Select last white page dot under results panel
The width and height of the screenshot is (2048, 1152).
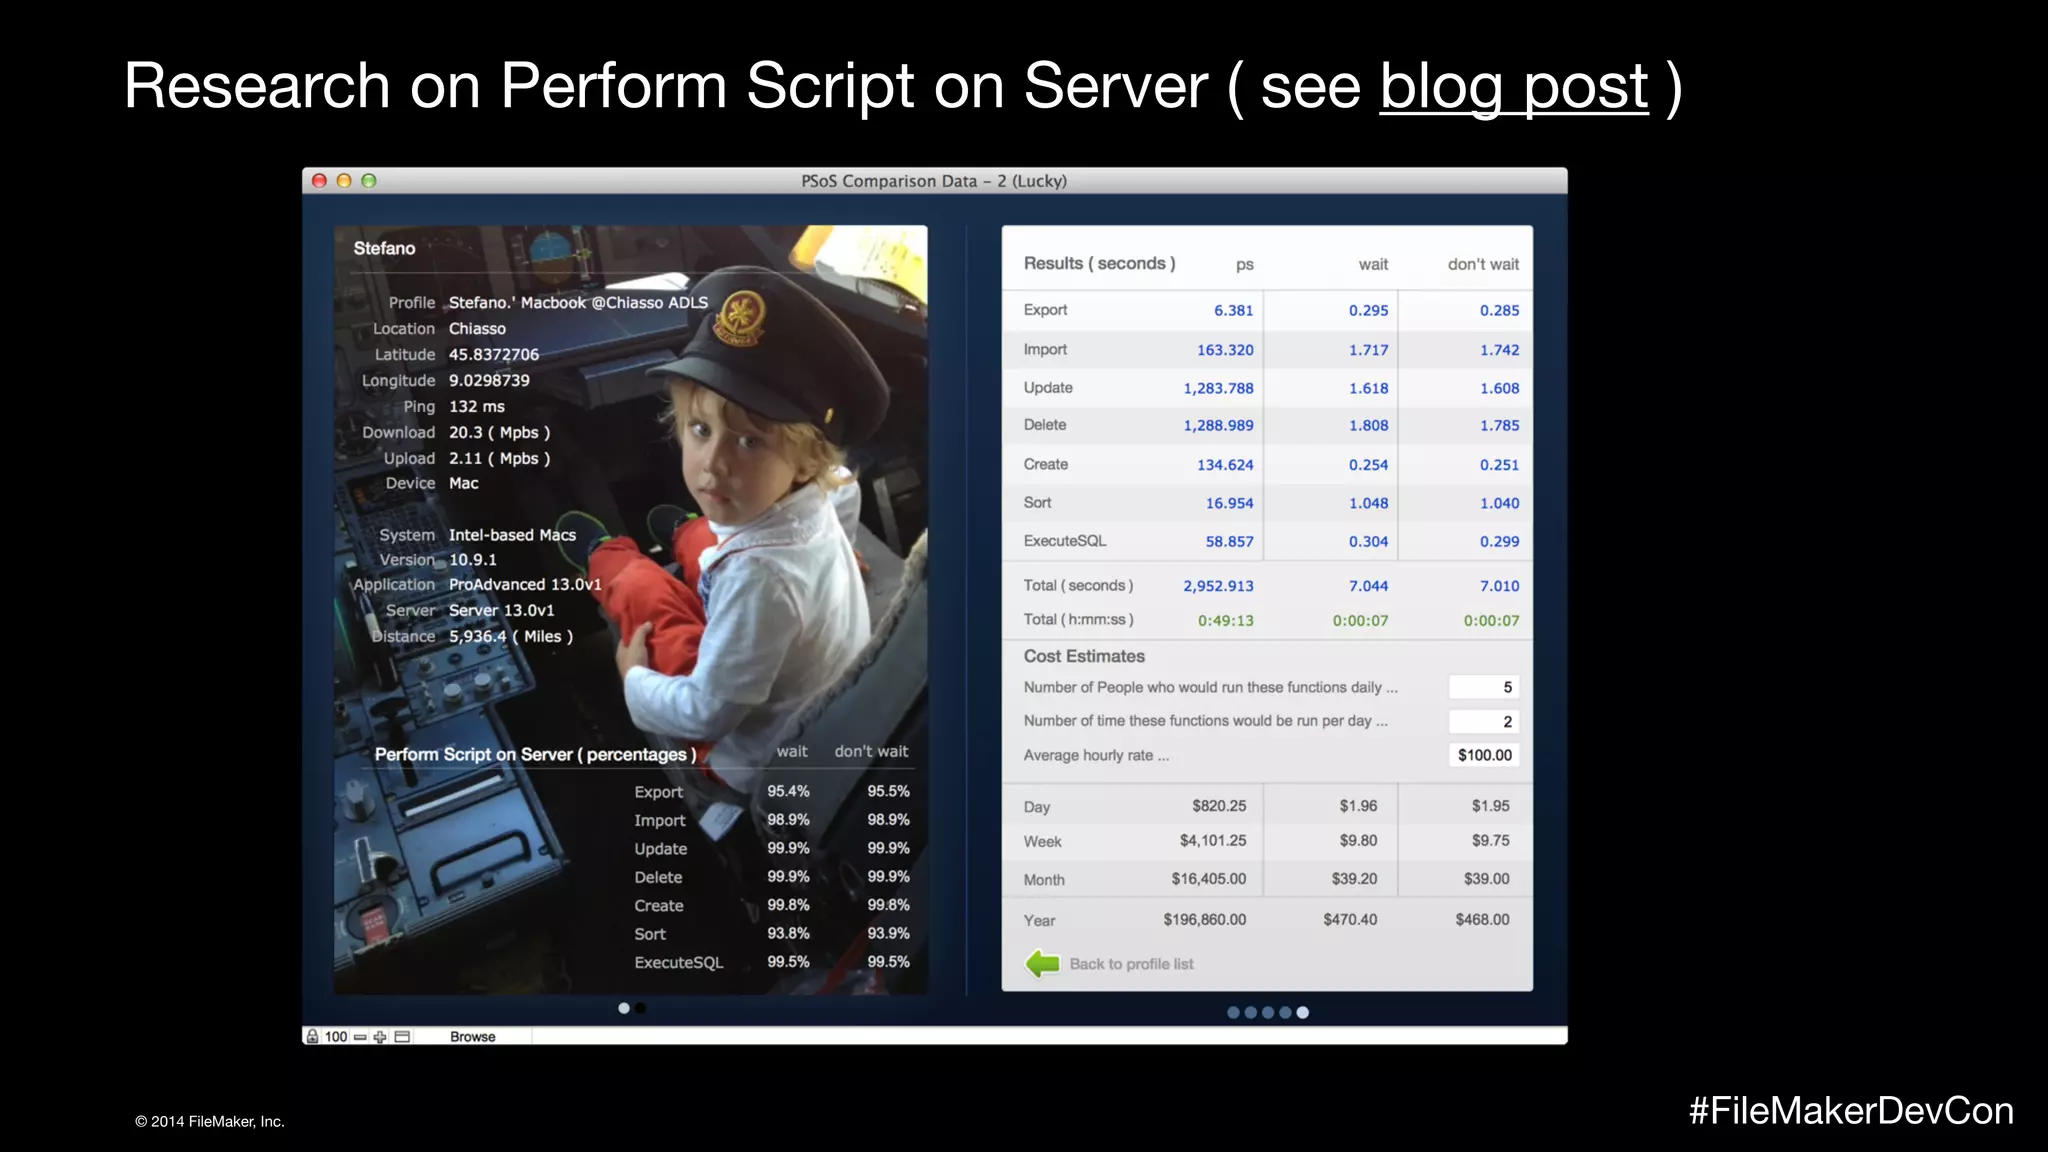(x=1302, y=1012)
